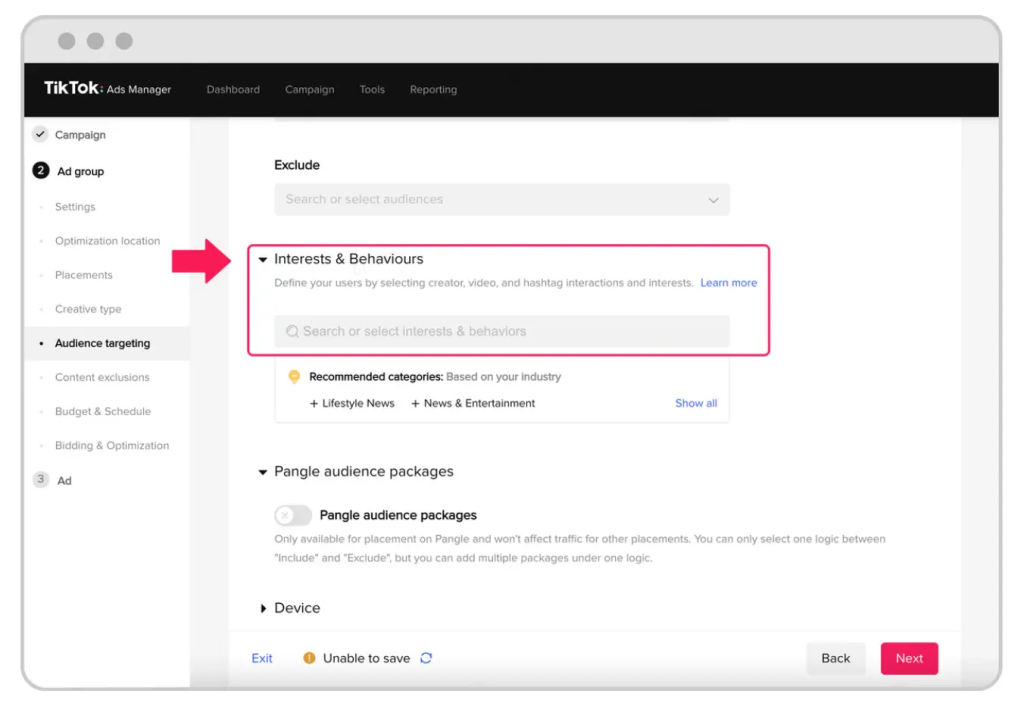The width and height of the screenshot is (1024, 703).
Task: Click the search magnifier in interests field
Action: coord(293,331)
